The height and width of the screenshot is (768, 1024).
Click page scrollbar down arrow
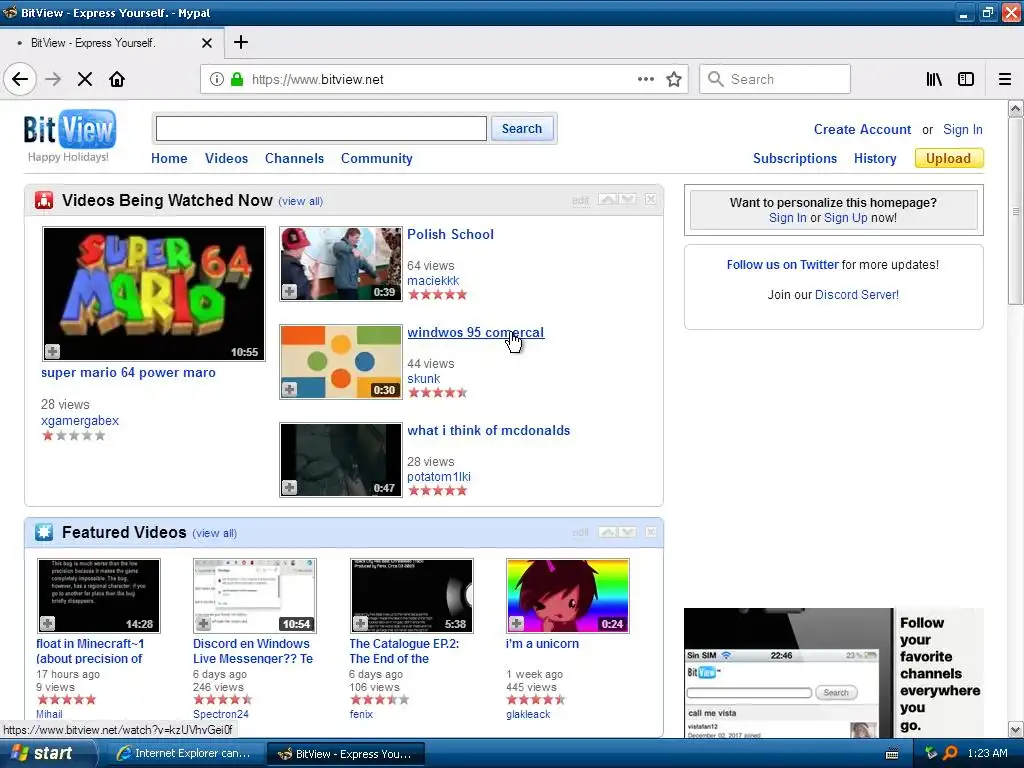[1016, 729]
